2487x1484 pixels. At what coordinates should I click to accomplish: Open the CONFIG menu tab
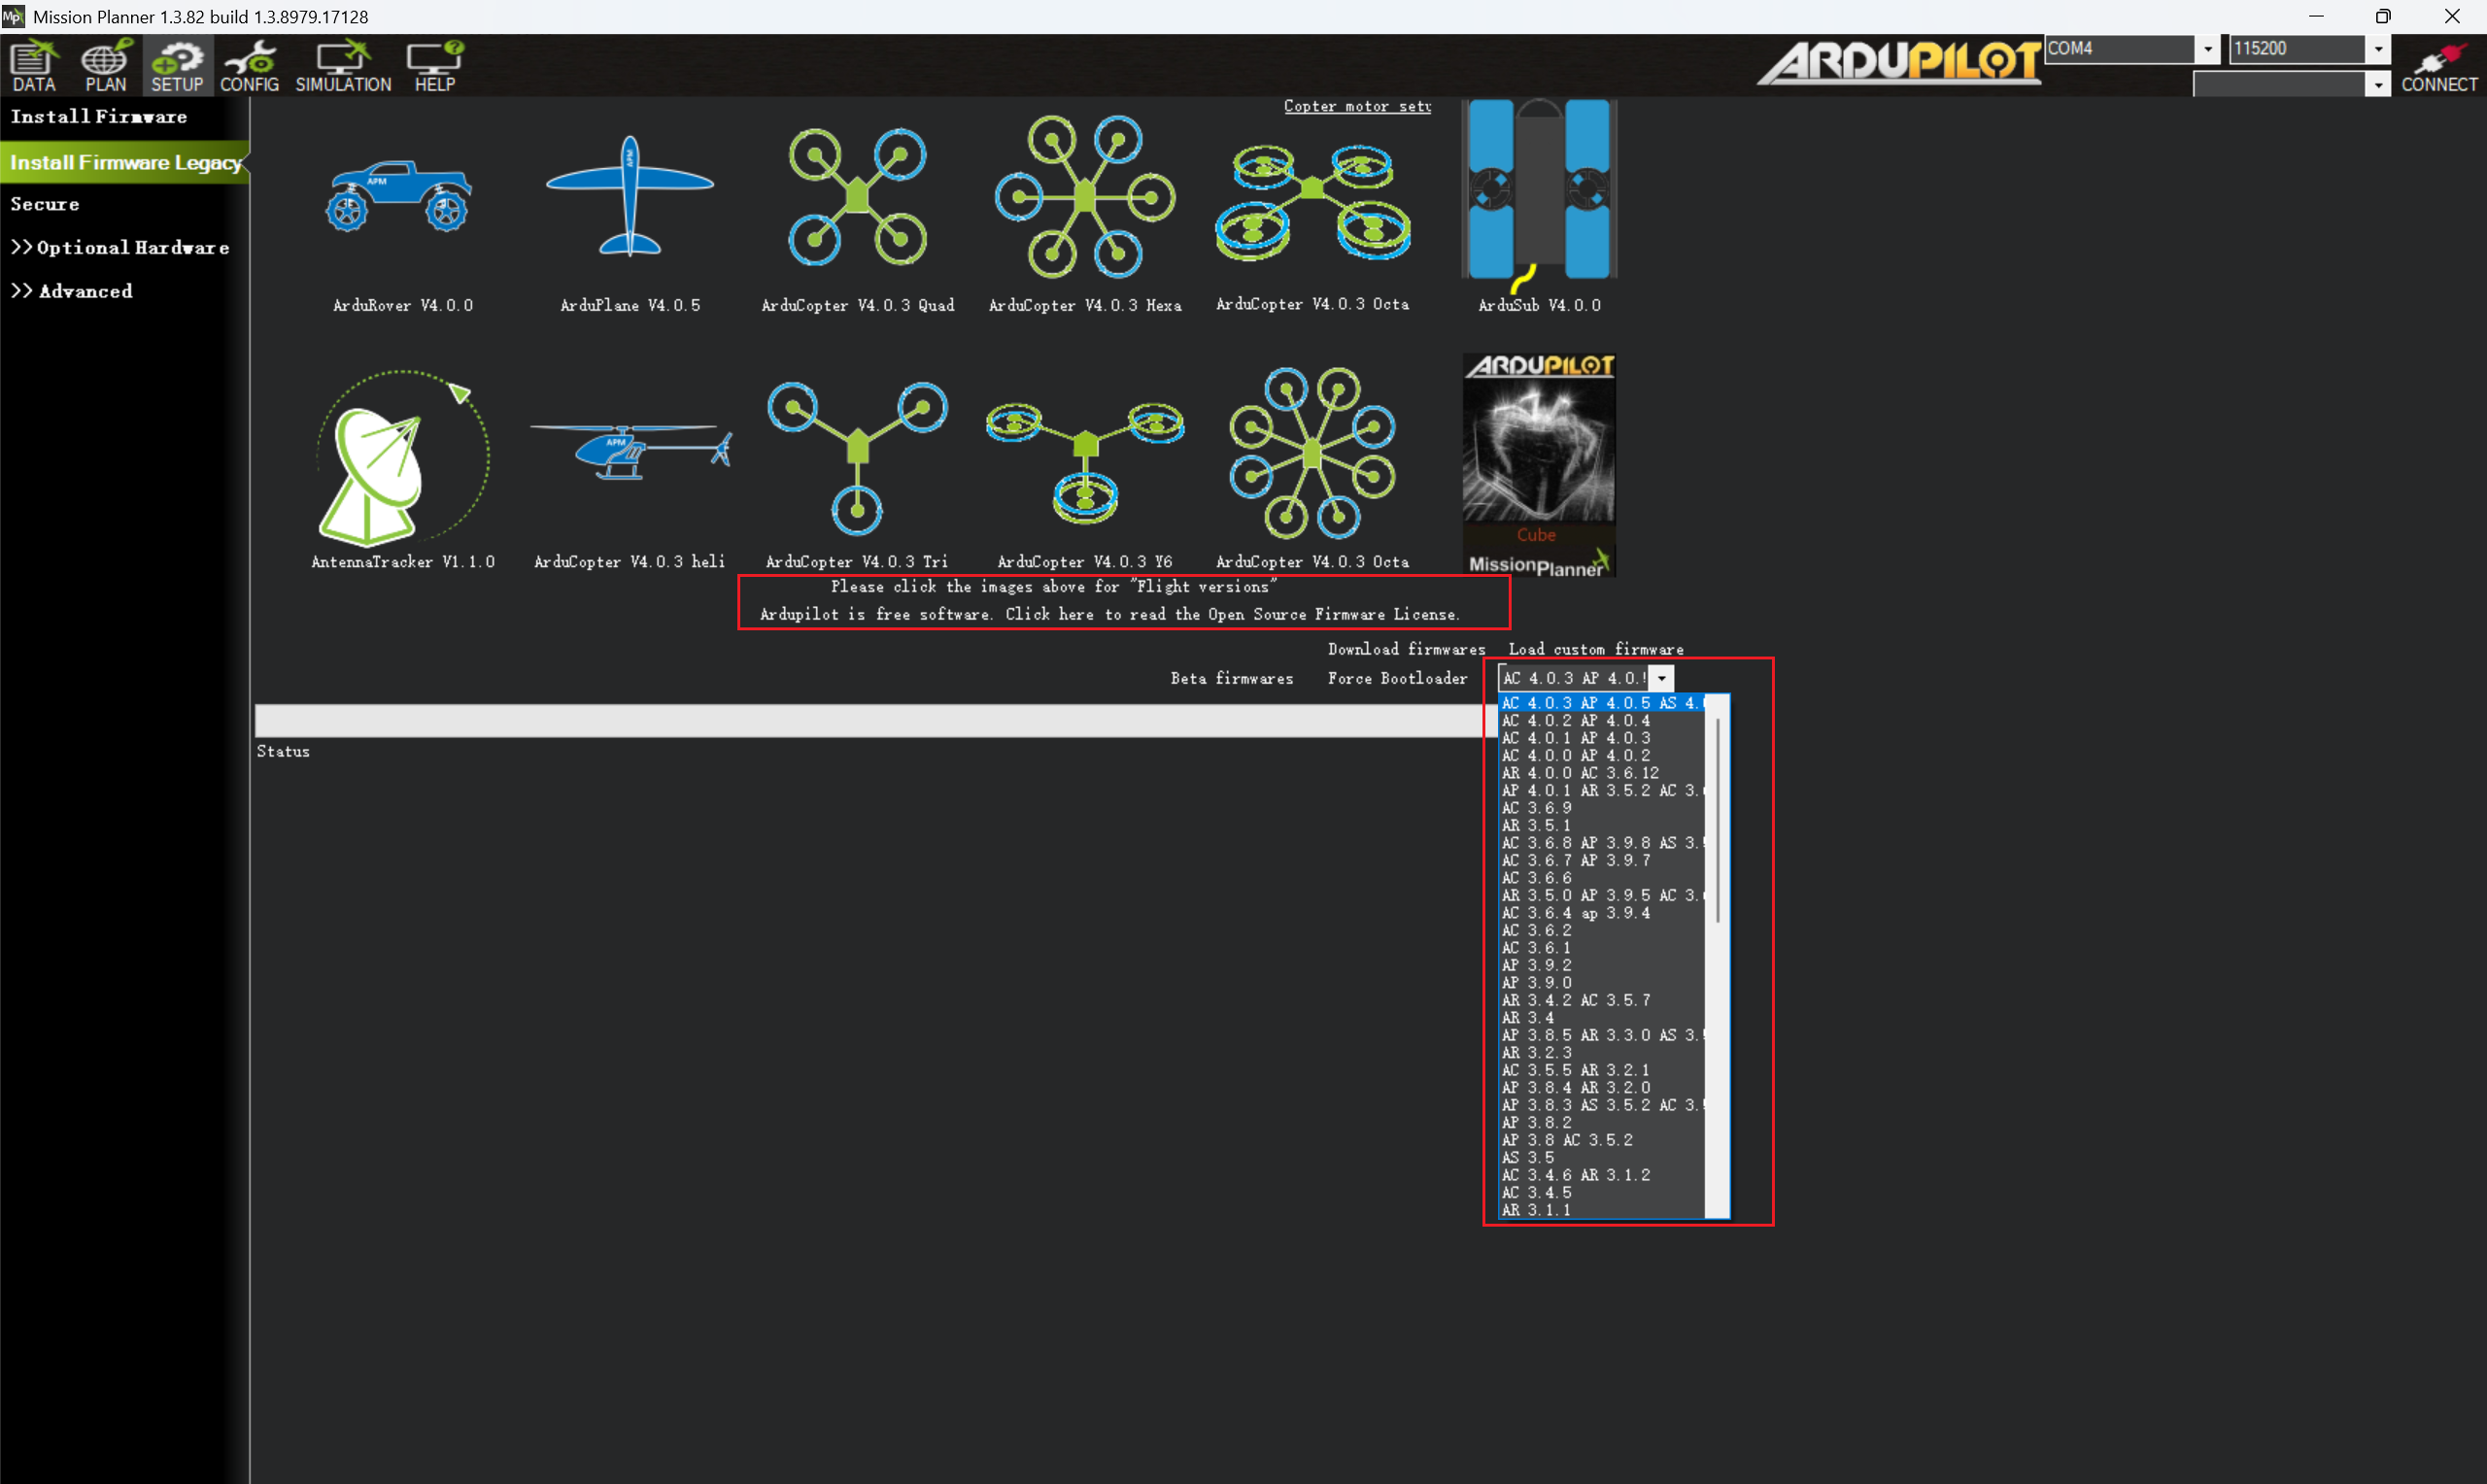coord(249,66)
